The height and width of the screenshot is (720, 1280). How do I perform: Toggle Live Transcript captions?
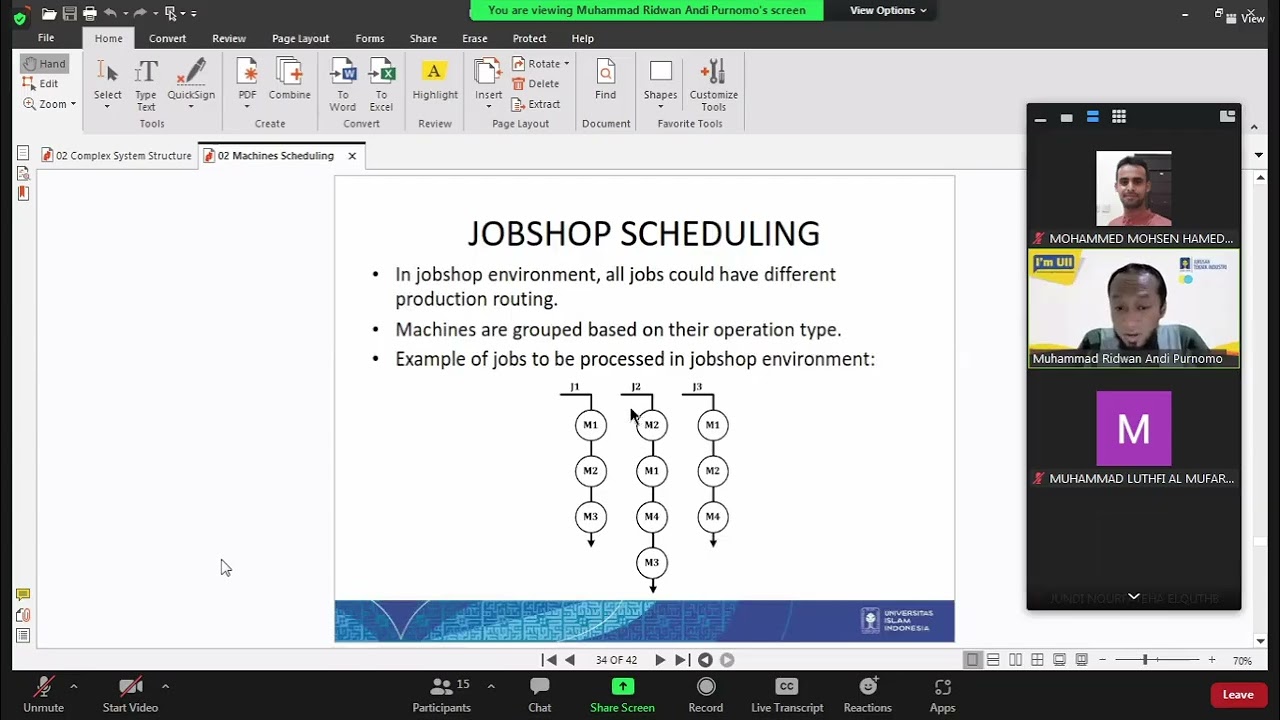[x=787, y=695]
